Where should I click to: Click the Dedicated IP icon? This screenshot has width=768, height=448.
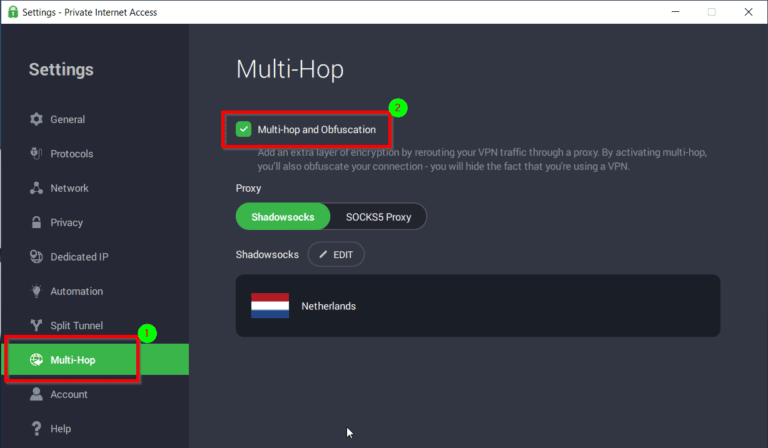pos(37,257)
